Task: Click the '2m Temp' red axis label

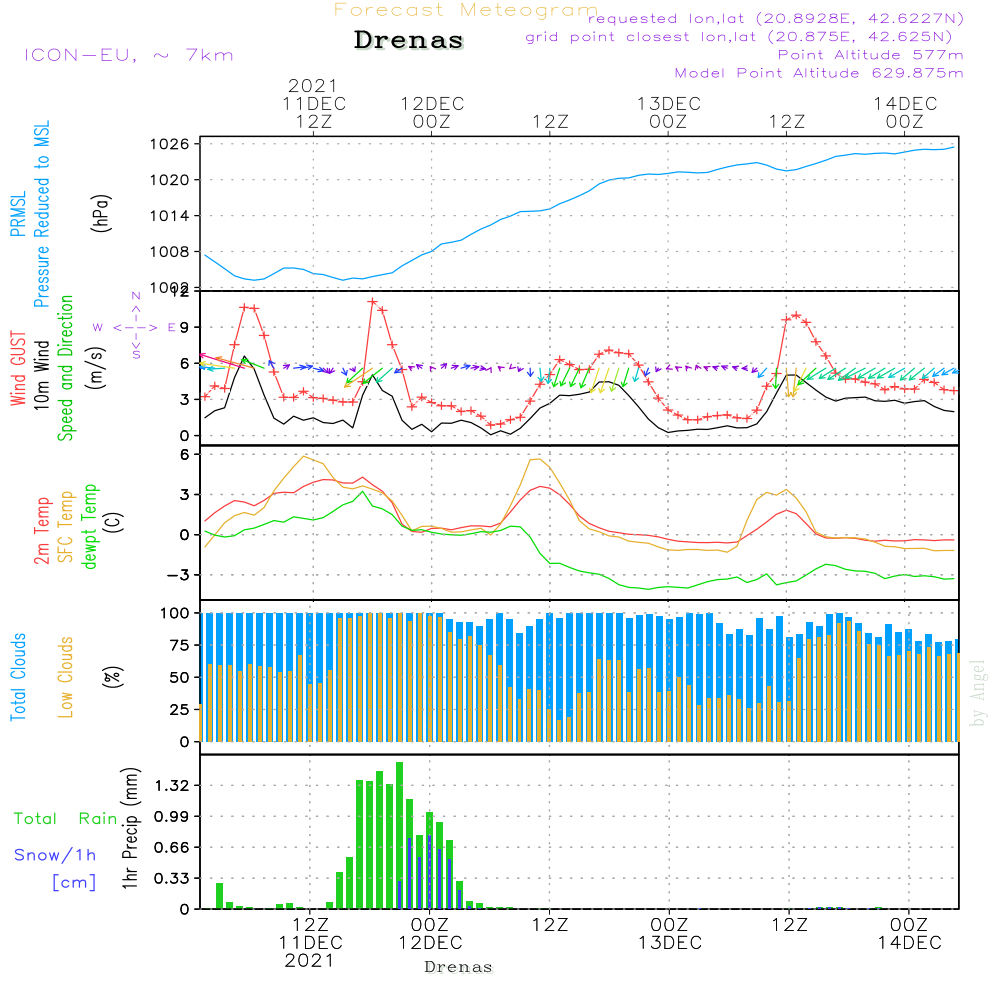Action: [x=42, y=531]
